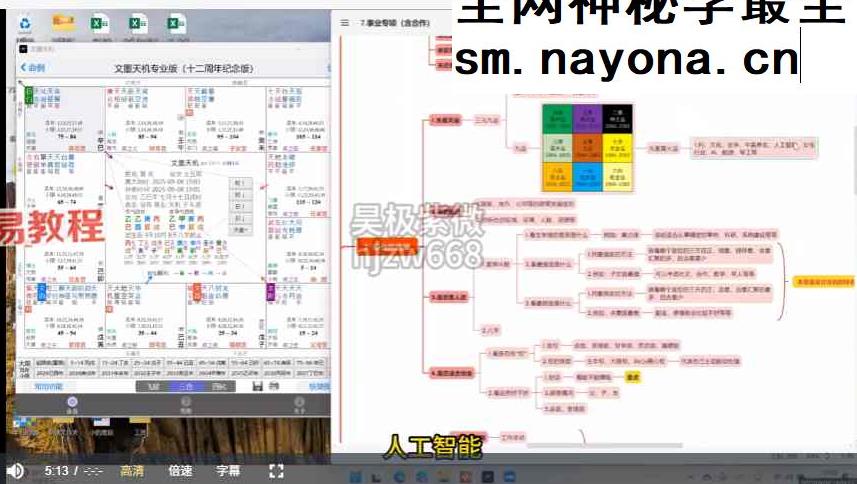Click the top button in the chart center stack
This screenshot has width=857, height=484.
point(239,183)
